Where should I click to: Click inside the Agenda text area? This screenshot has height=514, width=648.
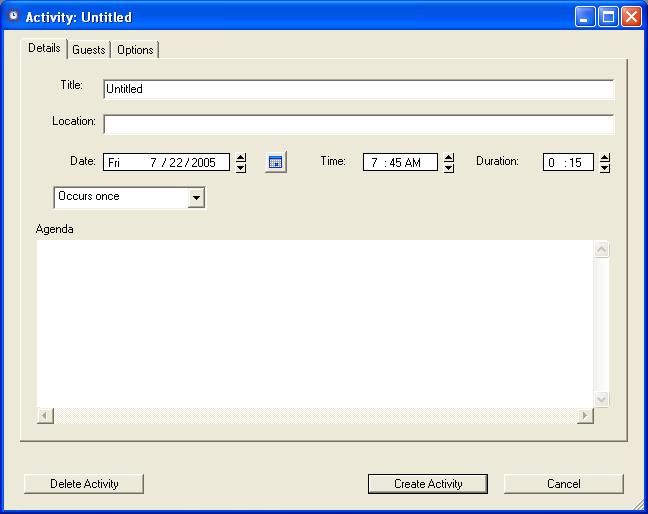pos(315,322)
